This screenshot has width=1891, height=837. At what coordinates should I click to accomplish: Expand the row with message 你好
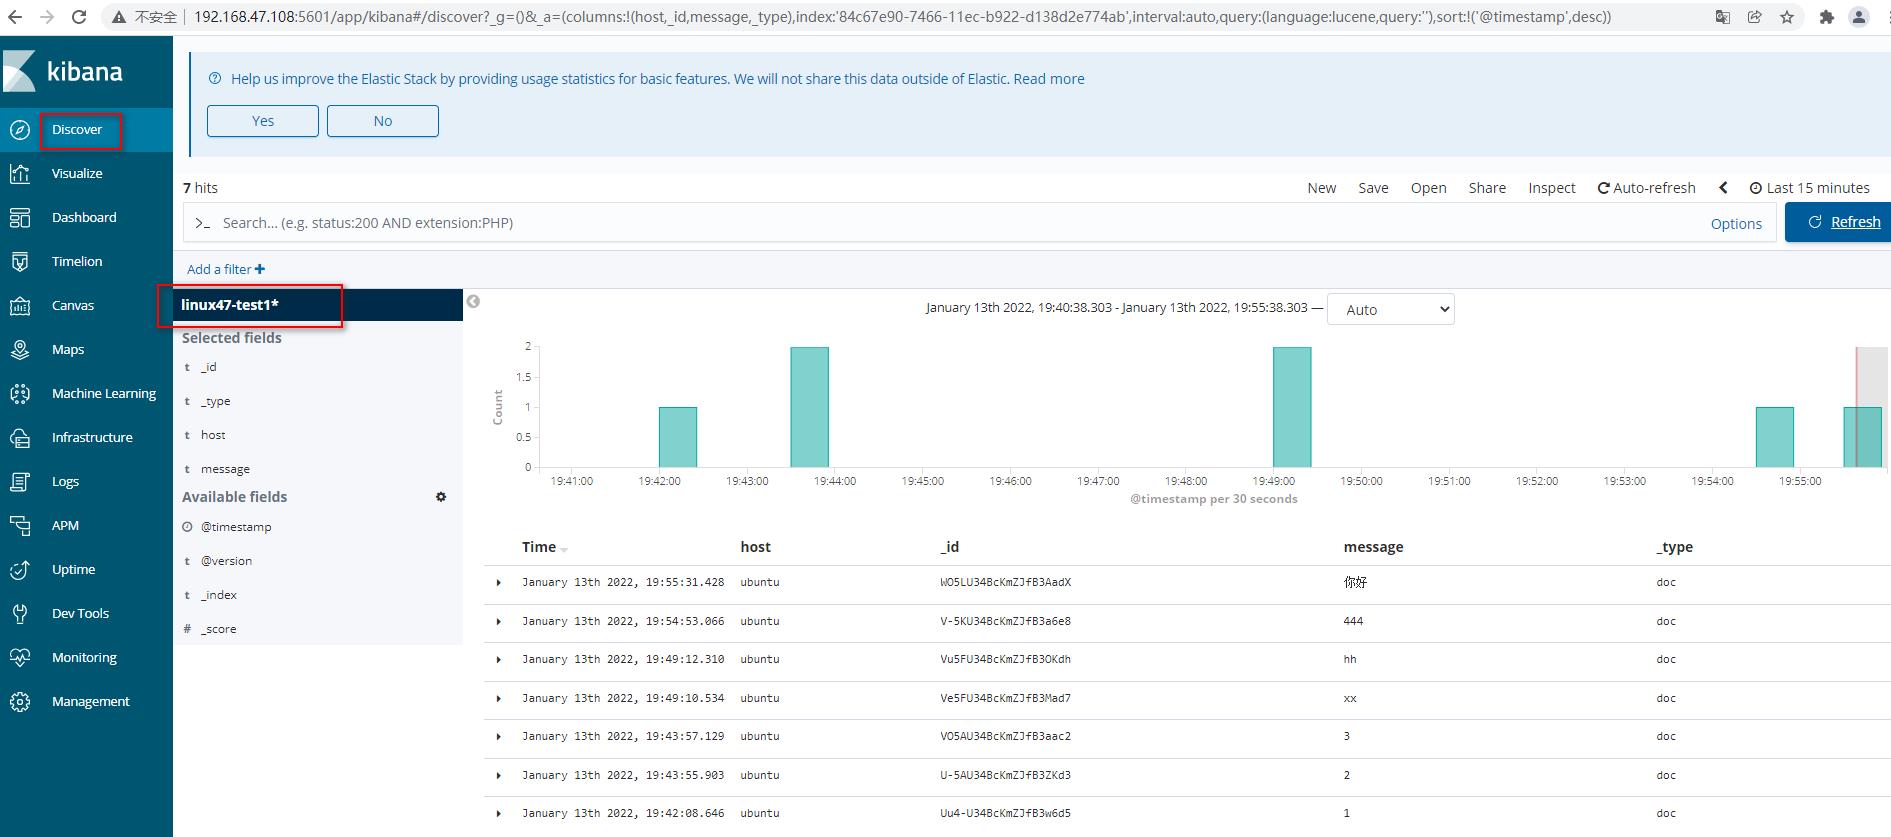click(x=499, y=582)
